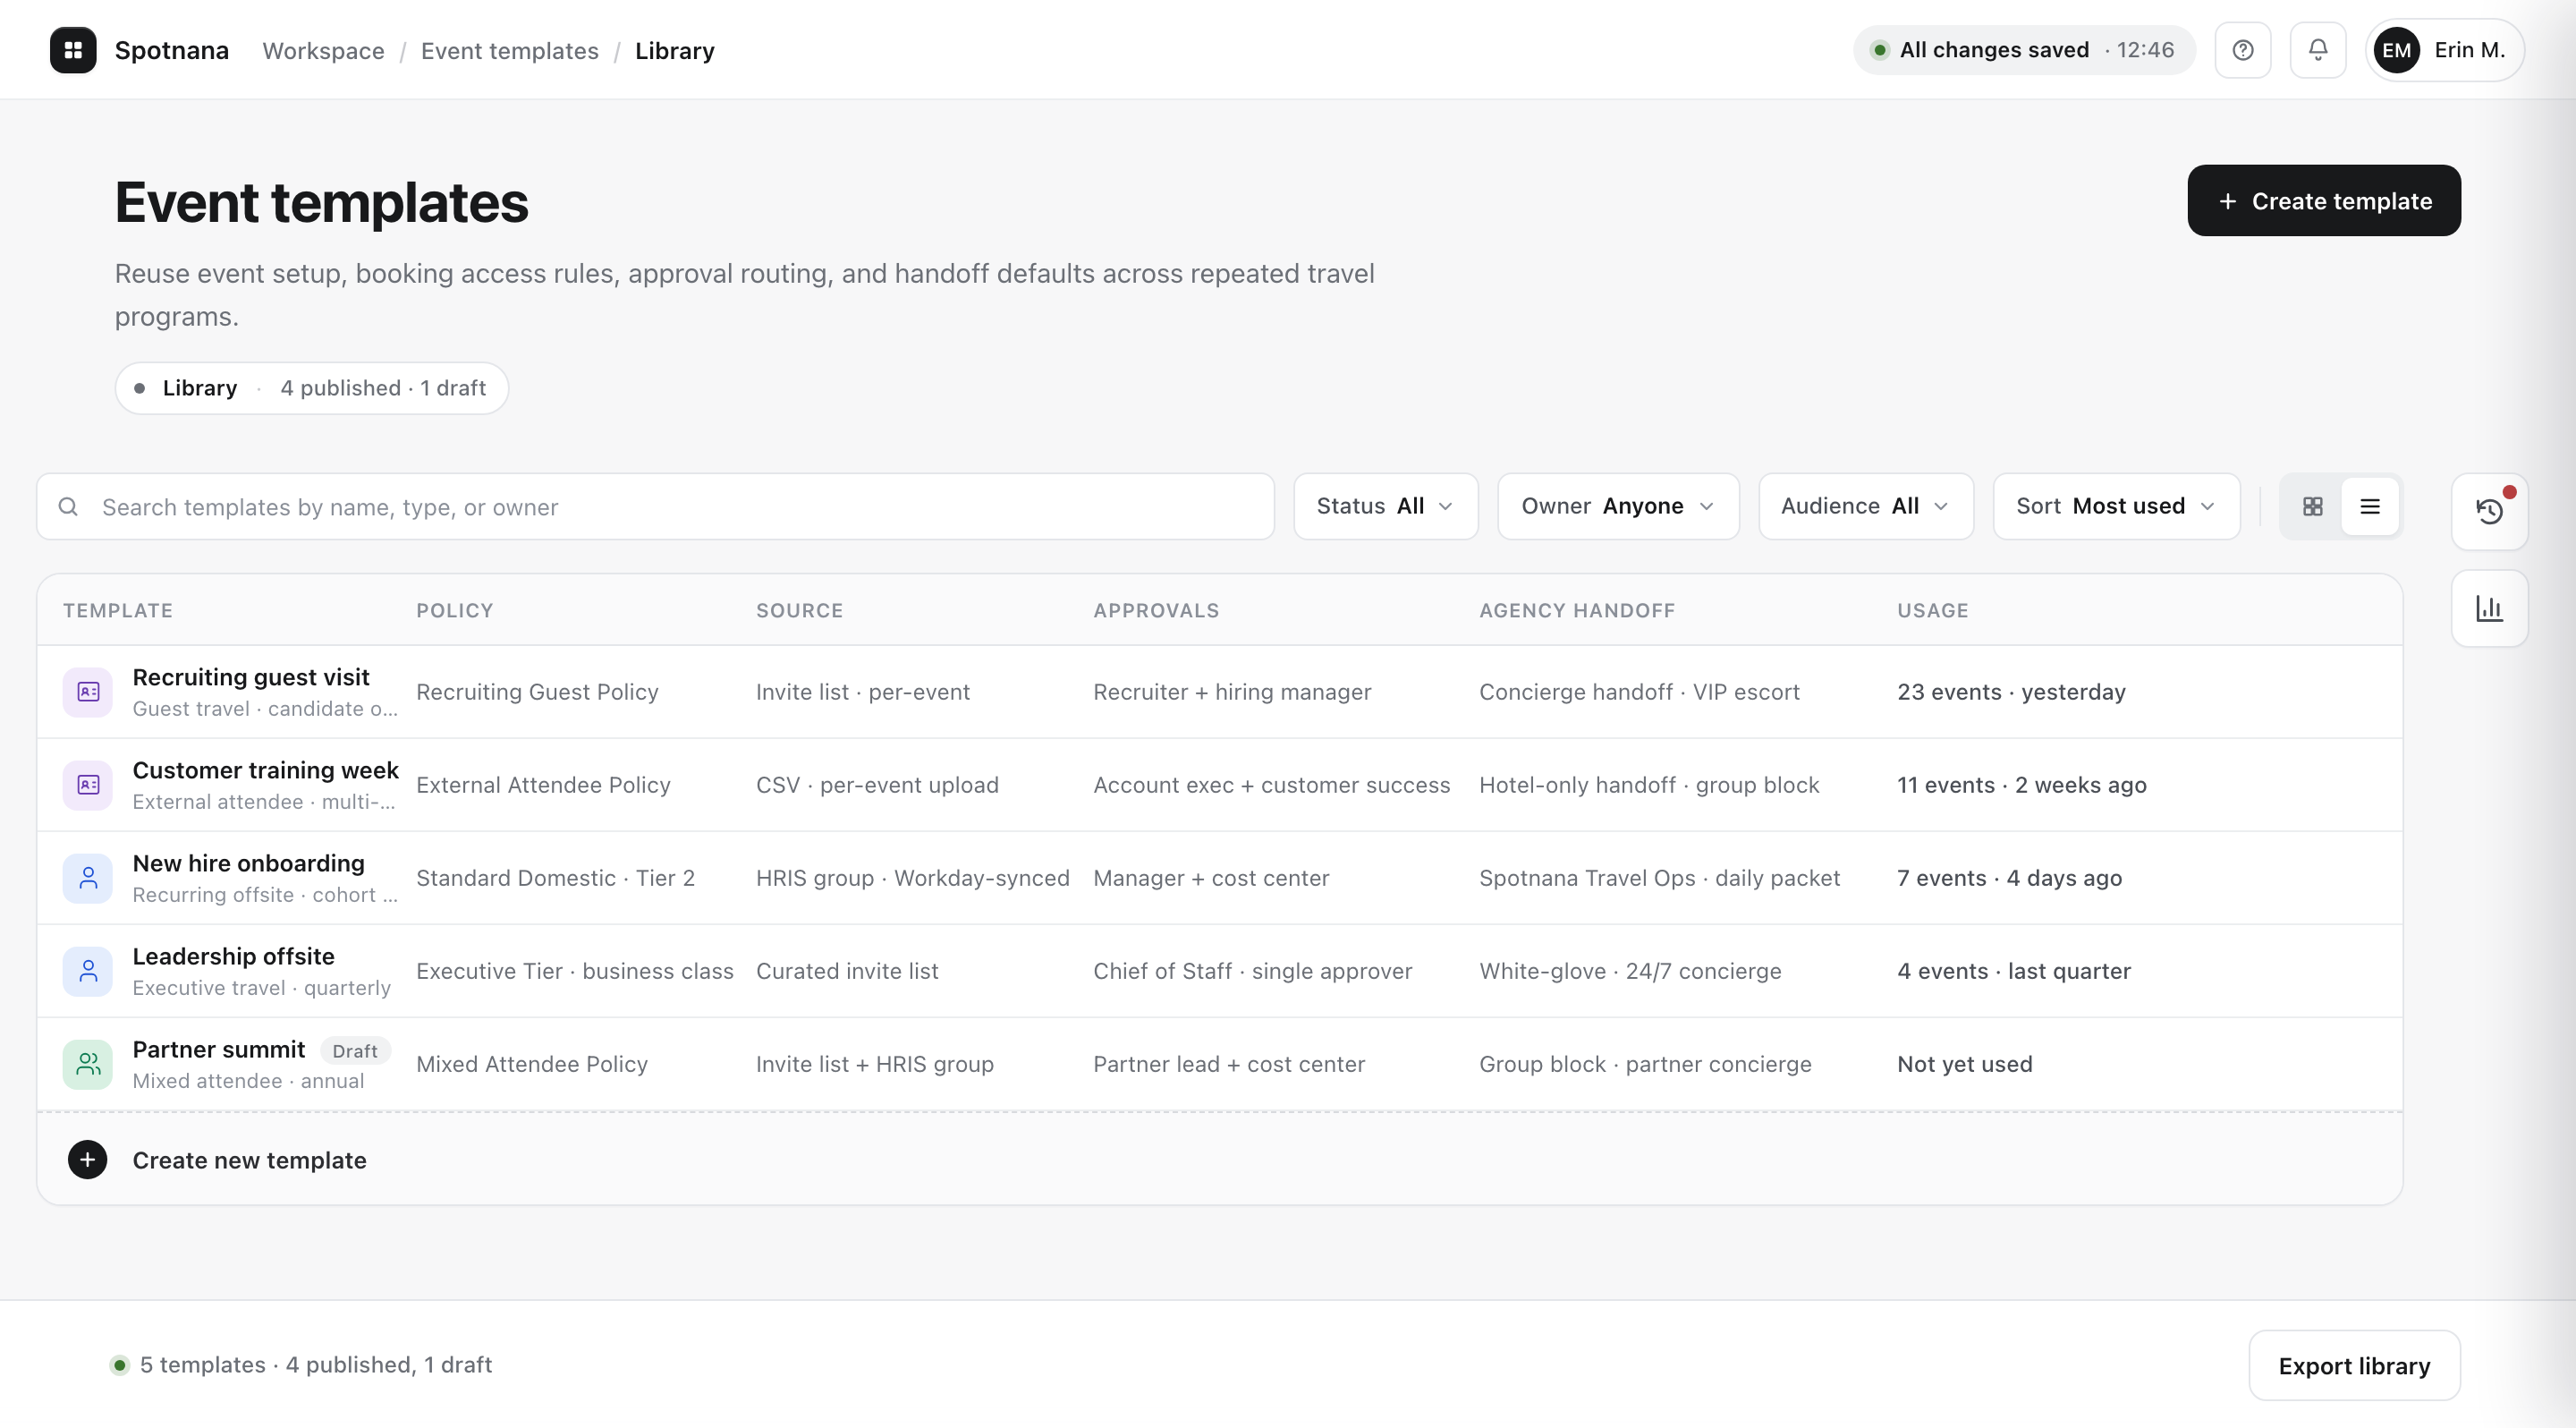
Task: Click the EM user avatar
Action: click(2397, 50)
